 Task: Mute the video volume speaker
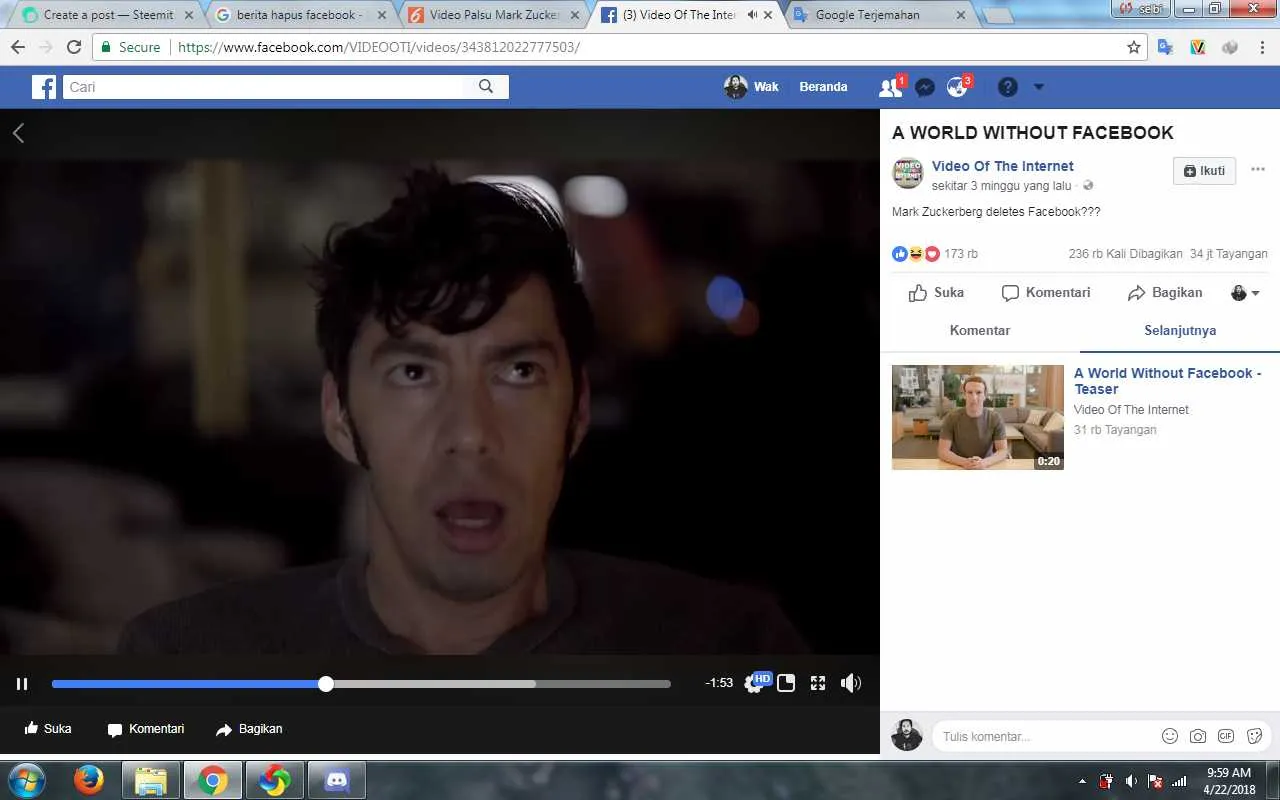pyautogui.click(x=851, y=683)
